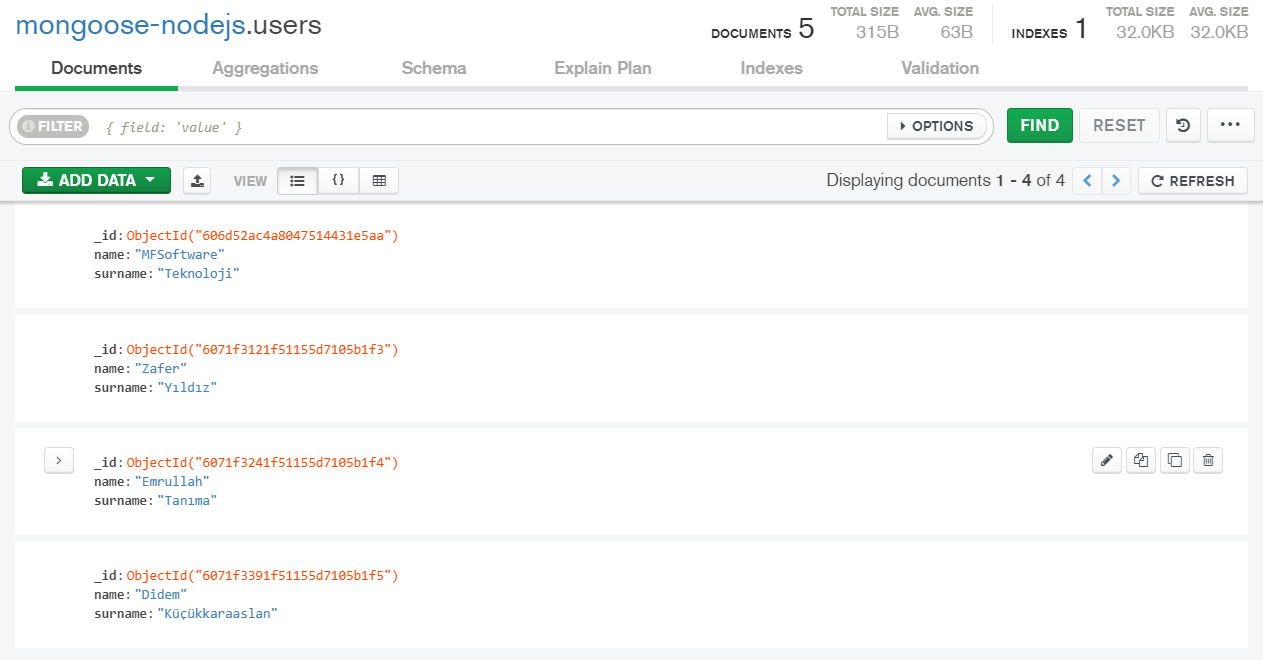Clone the Emrullah document using clone icon
The height and width of the screenshot is (660, 1263).
click(x=1175, y=460)
